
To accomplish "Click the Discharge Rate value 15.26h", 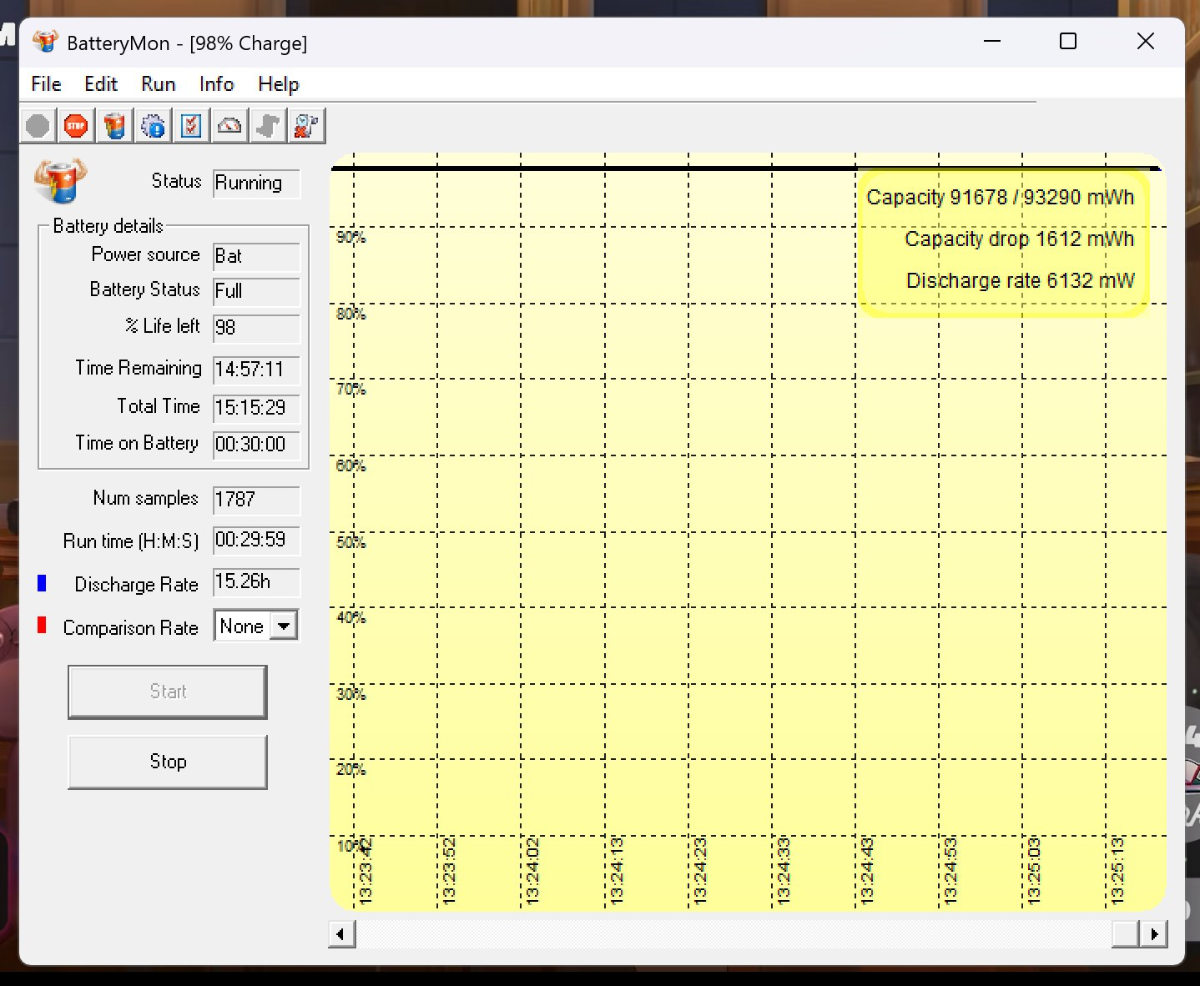I will [x=256, y=583].
